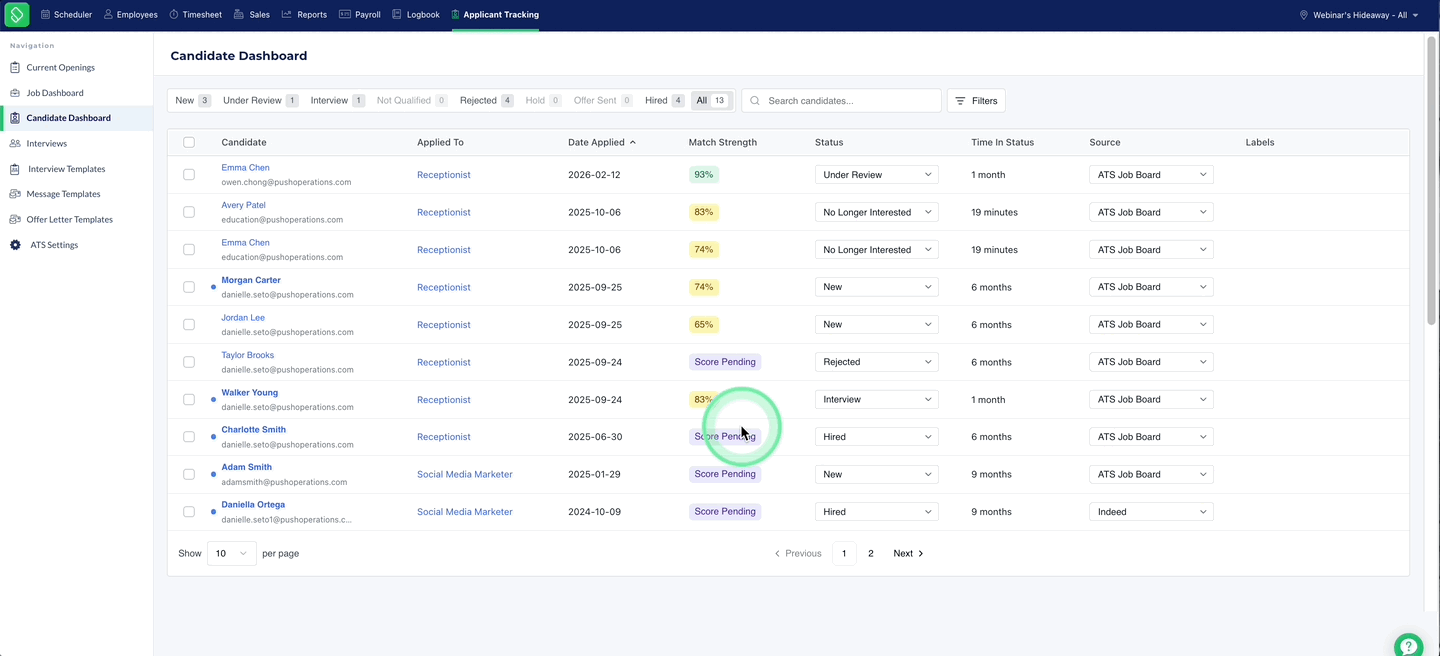Click the location pin icon by Webinar's Hideaway
The image size is (1440, 656).
click(x=1303, y=15)
